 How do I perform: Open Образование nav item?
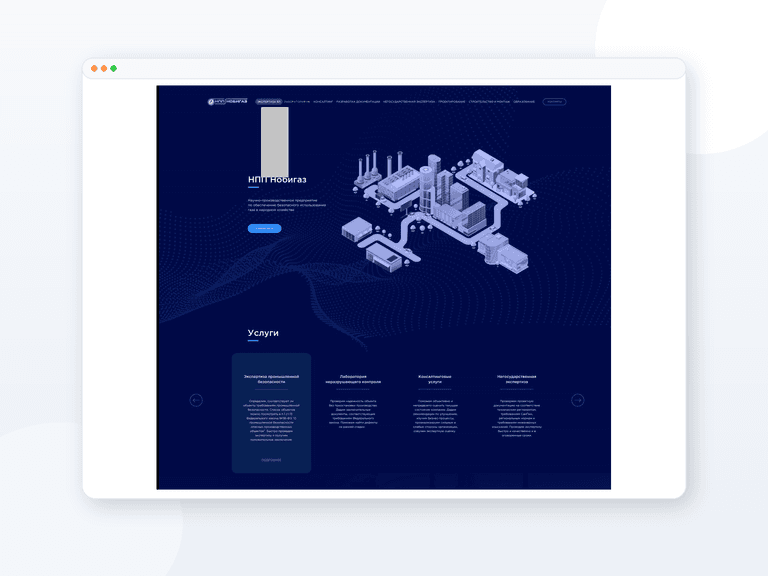(x=524, y=102)
